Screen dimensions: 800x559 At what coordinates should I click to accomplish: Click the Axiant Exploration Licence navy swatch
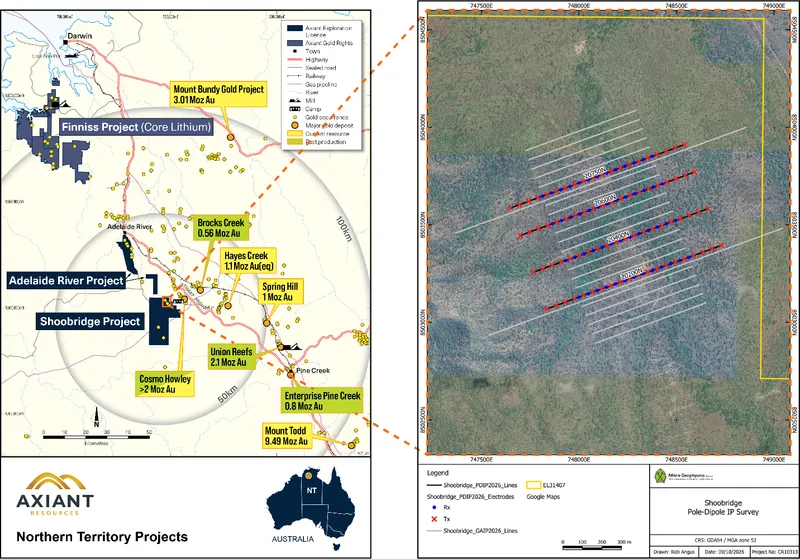click(x=294, y=28)
